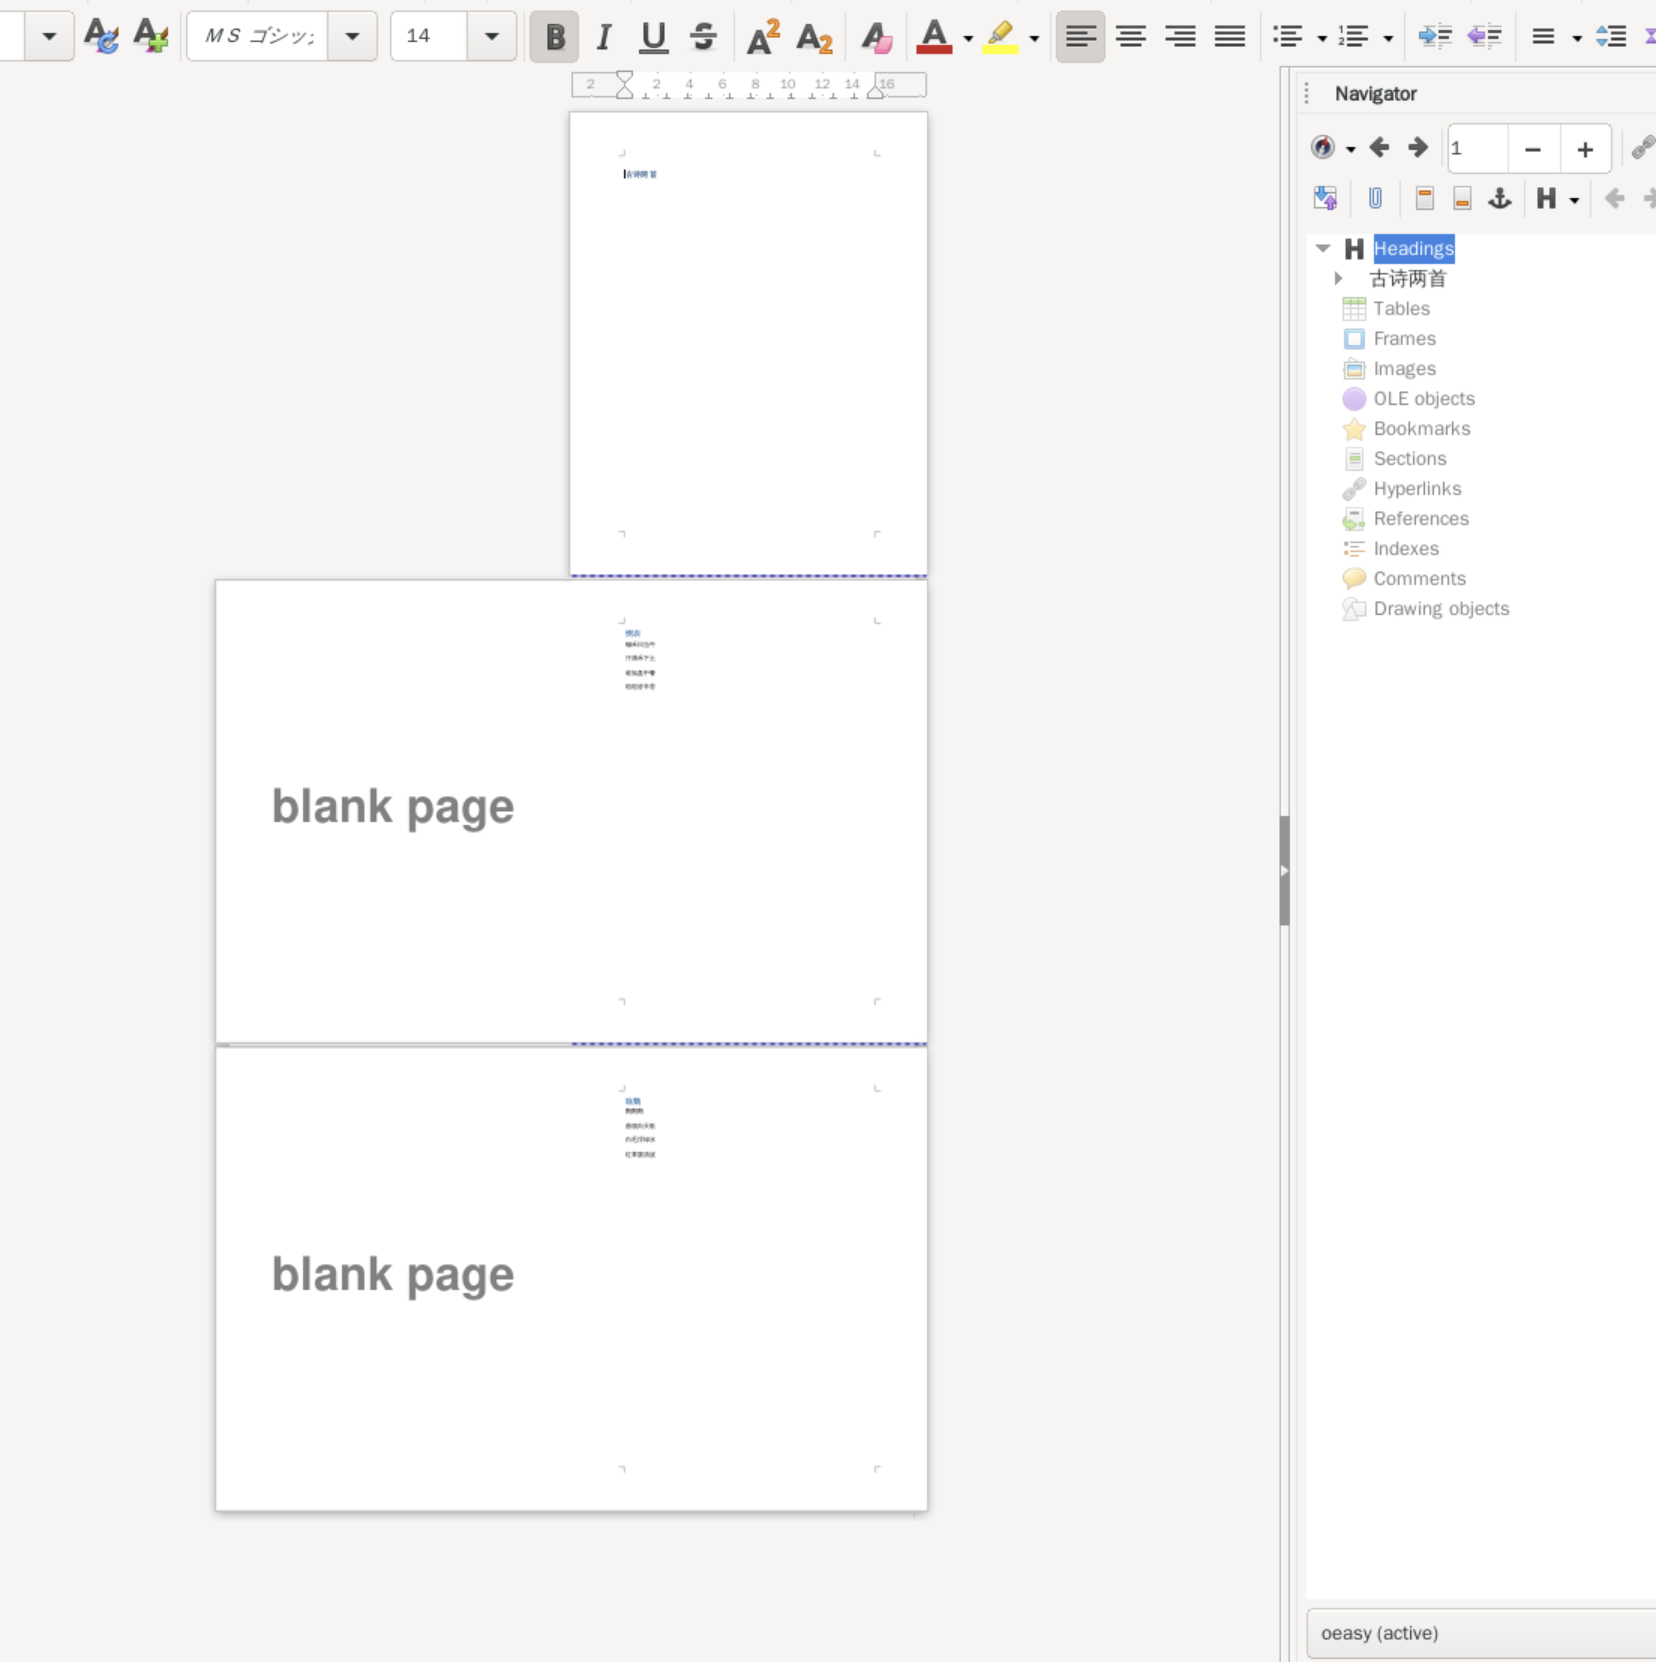
Task: Toggle the ordered numbered list
Action: tap(1354, 37)
